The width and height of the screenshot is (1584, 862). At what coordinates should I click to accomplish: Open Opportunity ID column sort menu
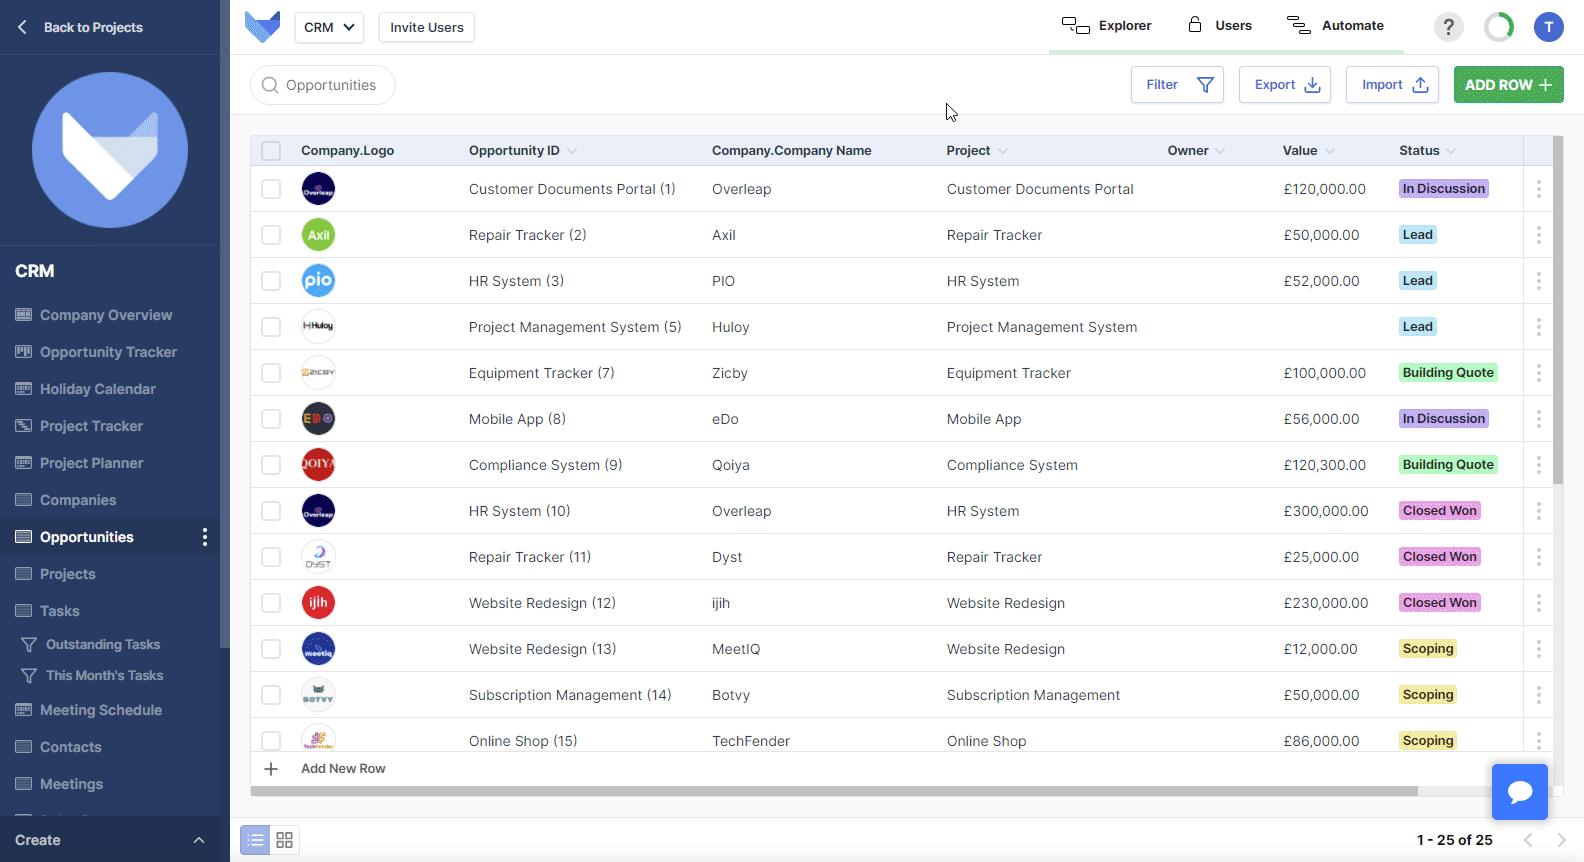[572, 151]
